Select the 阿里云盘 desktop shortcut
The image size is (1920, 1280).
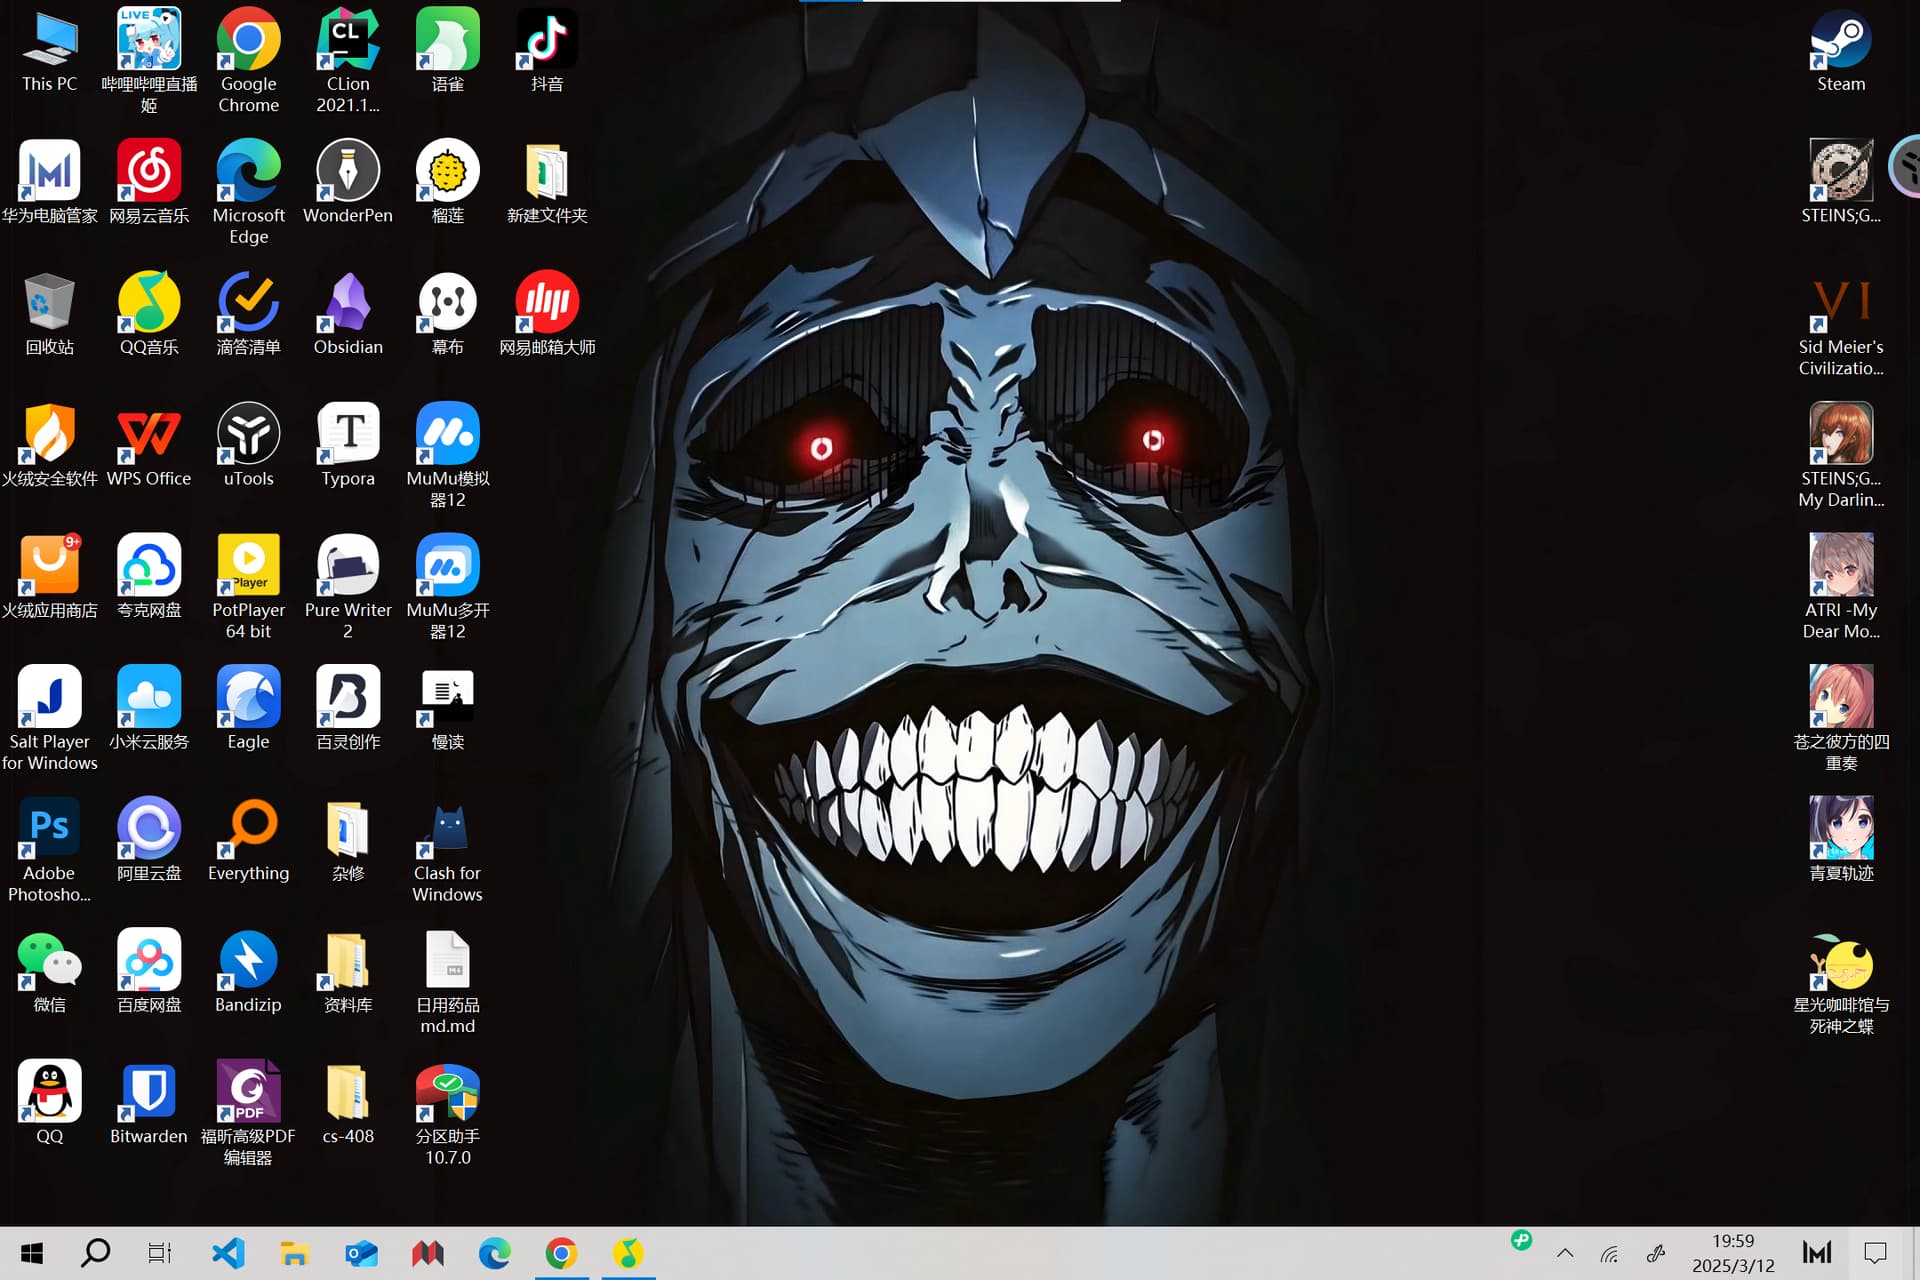pyautogui.click(x=149, y=840)
